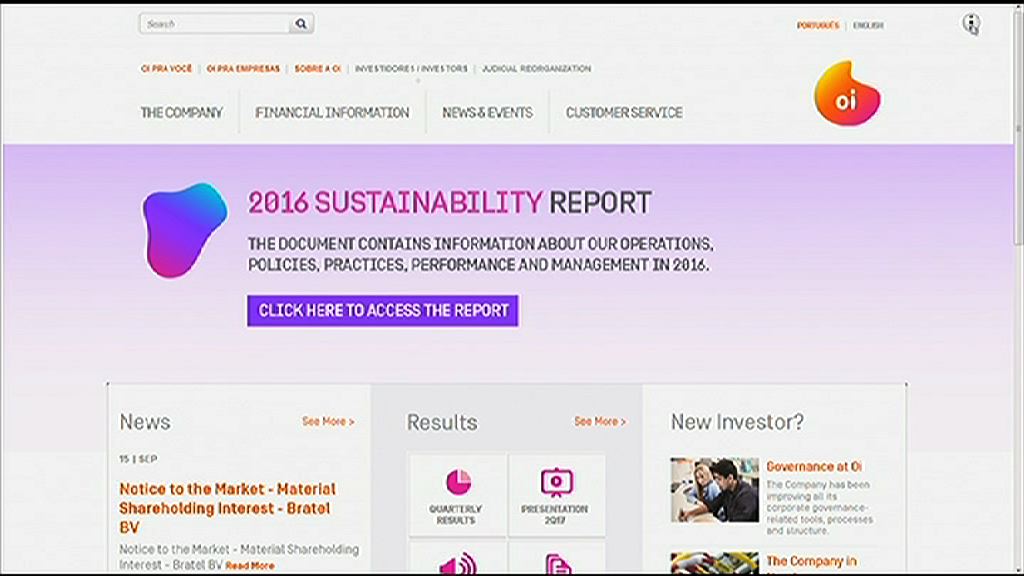The width and height of the screenshot is (1024, 576).
Task: Switch language to Português
Action: point(817,26)
